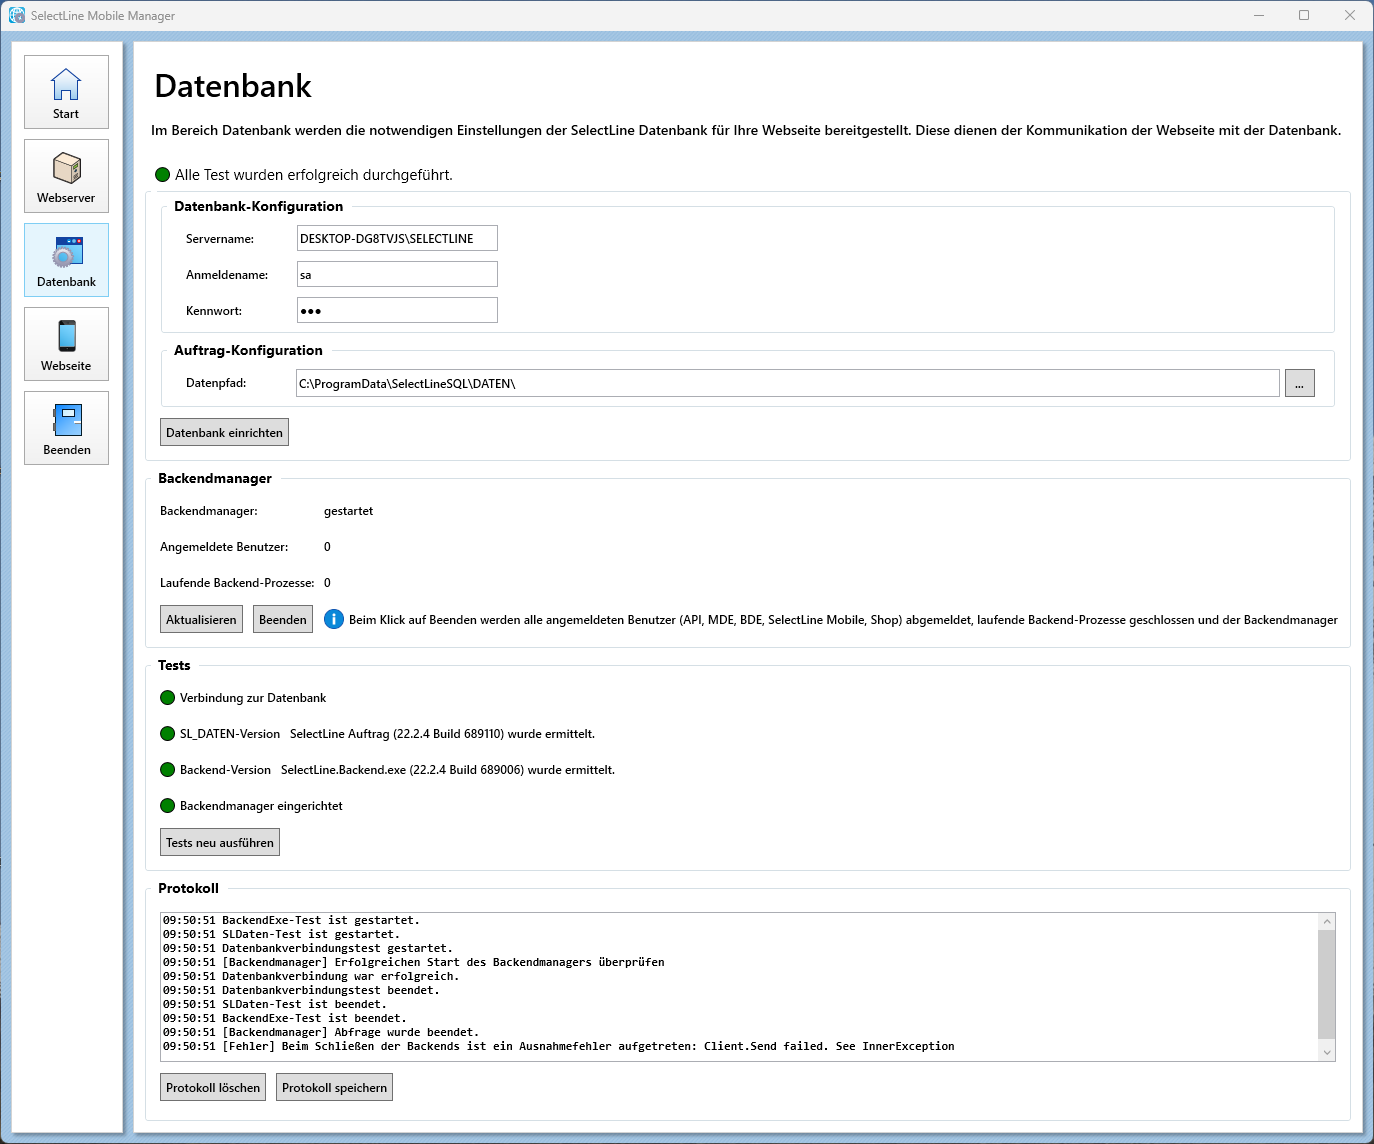The image size is (1374, 1144).
Task: Open the Webseite section
Action: pos(66,344)
